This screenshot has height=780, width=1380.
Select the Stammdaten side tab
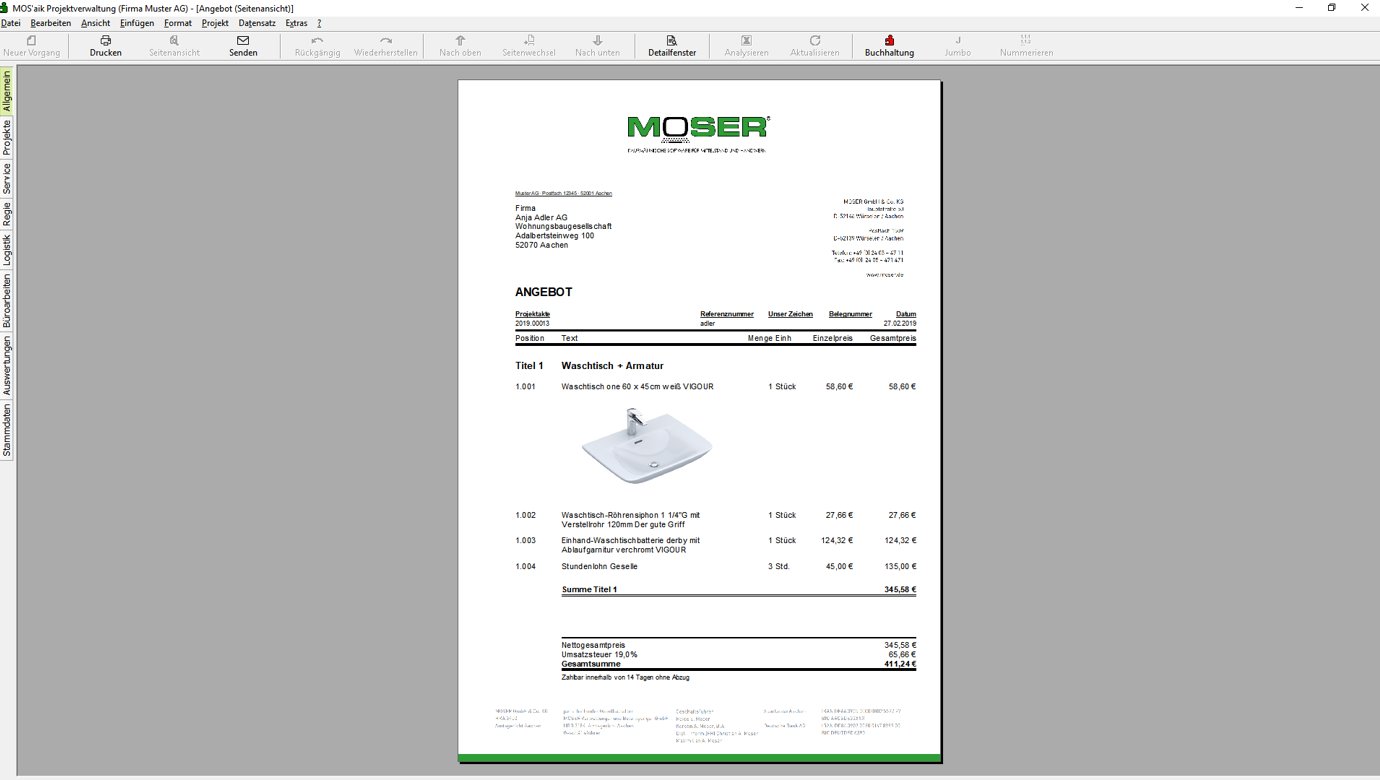[x=7, y=430]
